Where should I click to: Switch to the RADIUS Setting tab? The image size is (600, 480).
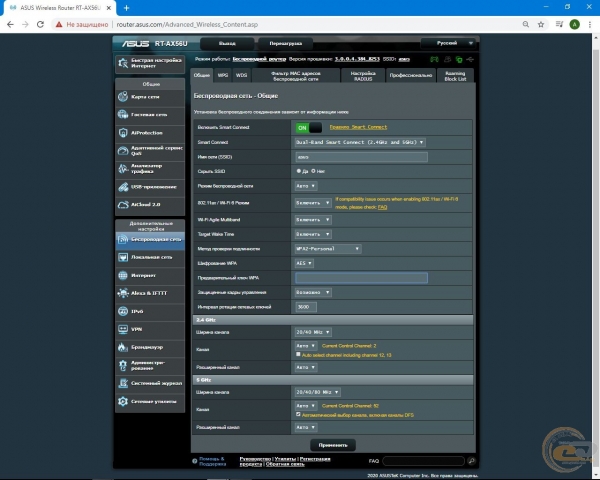click(363, 76)
